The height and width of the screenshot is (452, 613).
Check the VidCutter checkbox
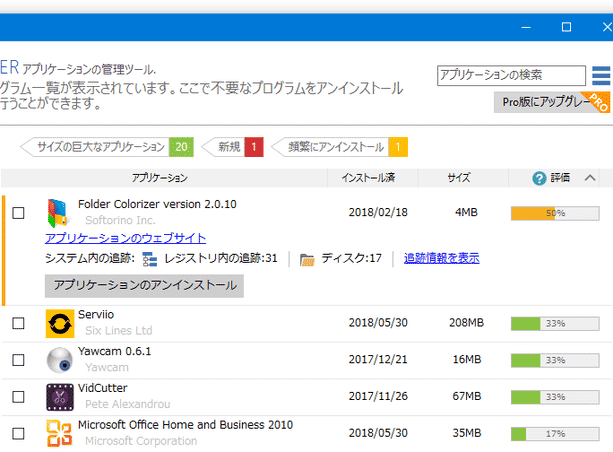18,397
